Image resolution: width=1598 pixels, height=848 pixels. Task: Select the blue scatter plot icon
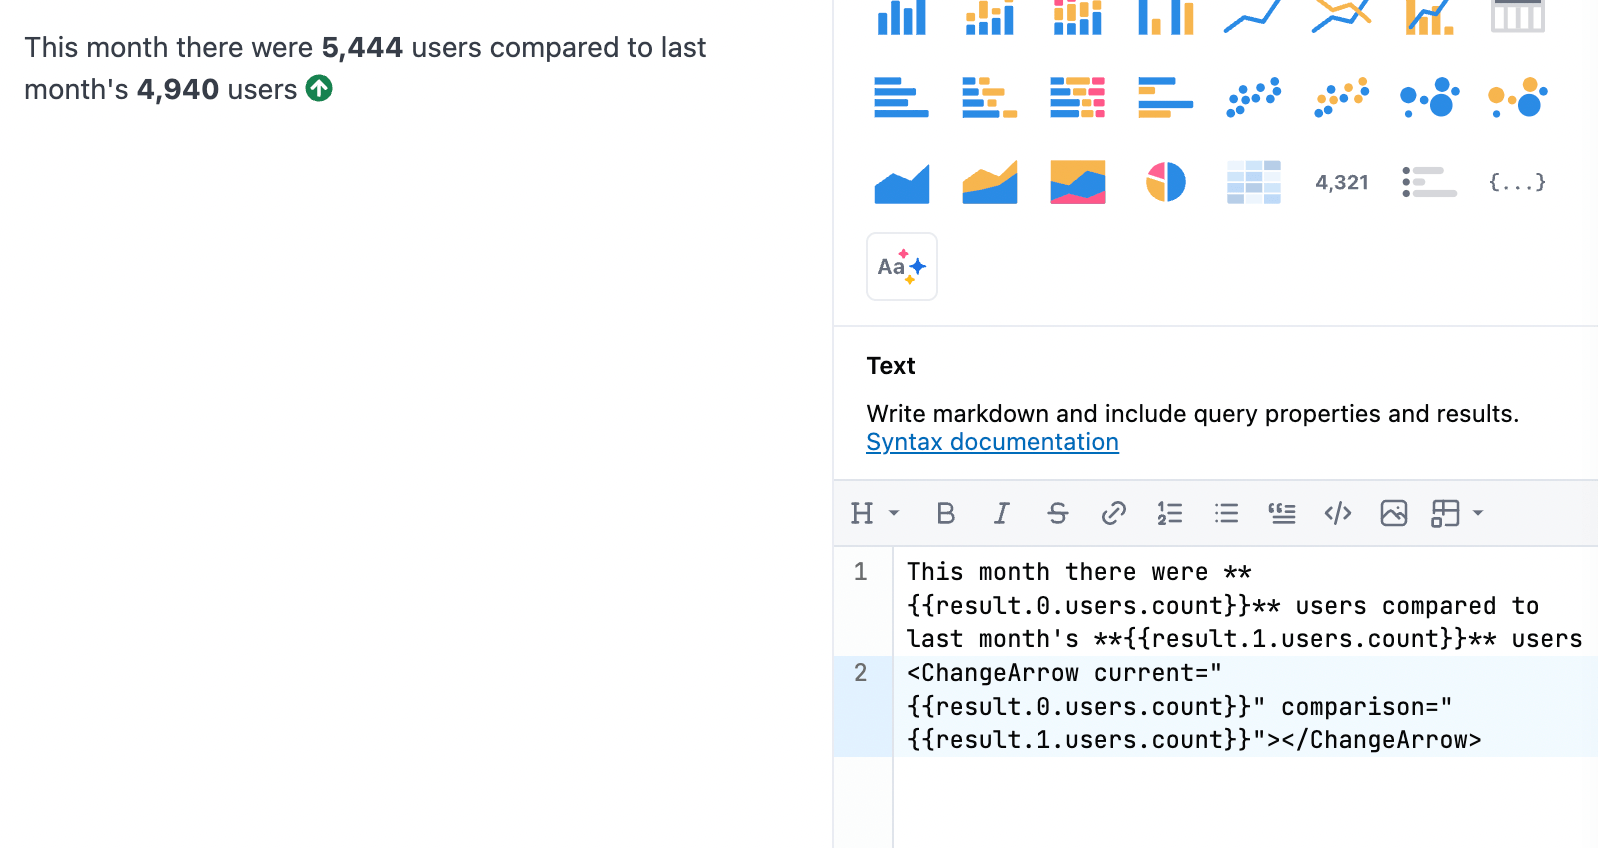(x=1253, y=97)
